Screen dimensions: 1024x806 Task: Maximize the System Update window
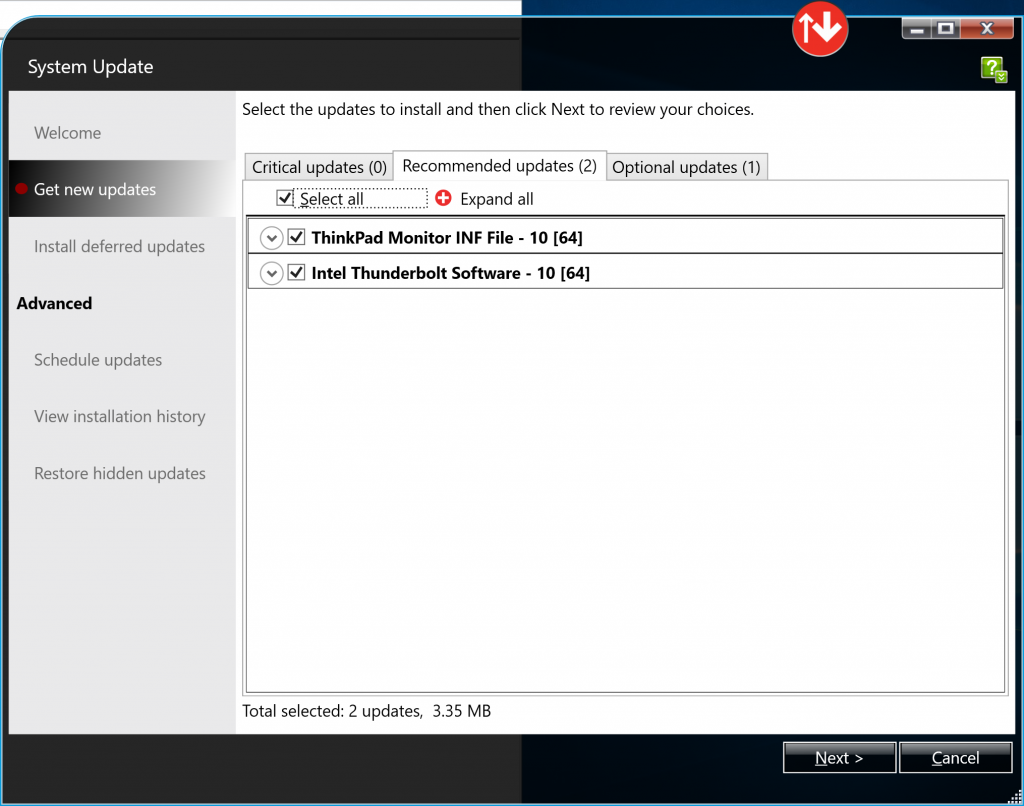[x=945, y=29]
